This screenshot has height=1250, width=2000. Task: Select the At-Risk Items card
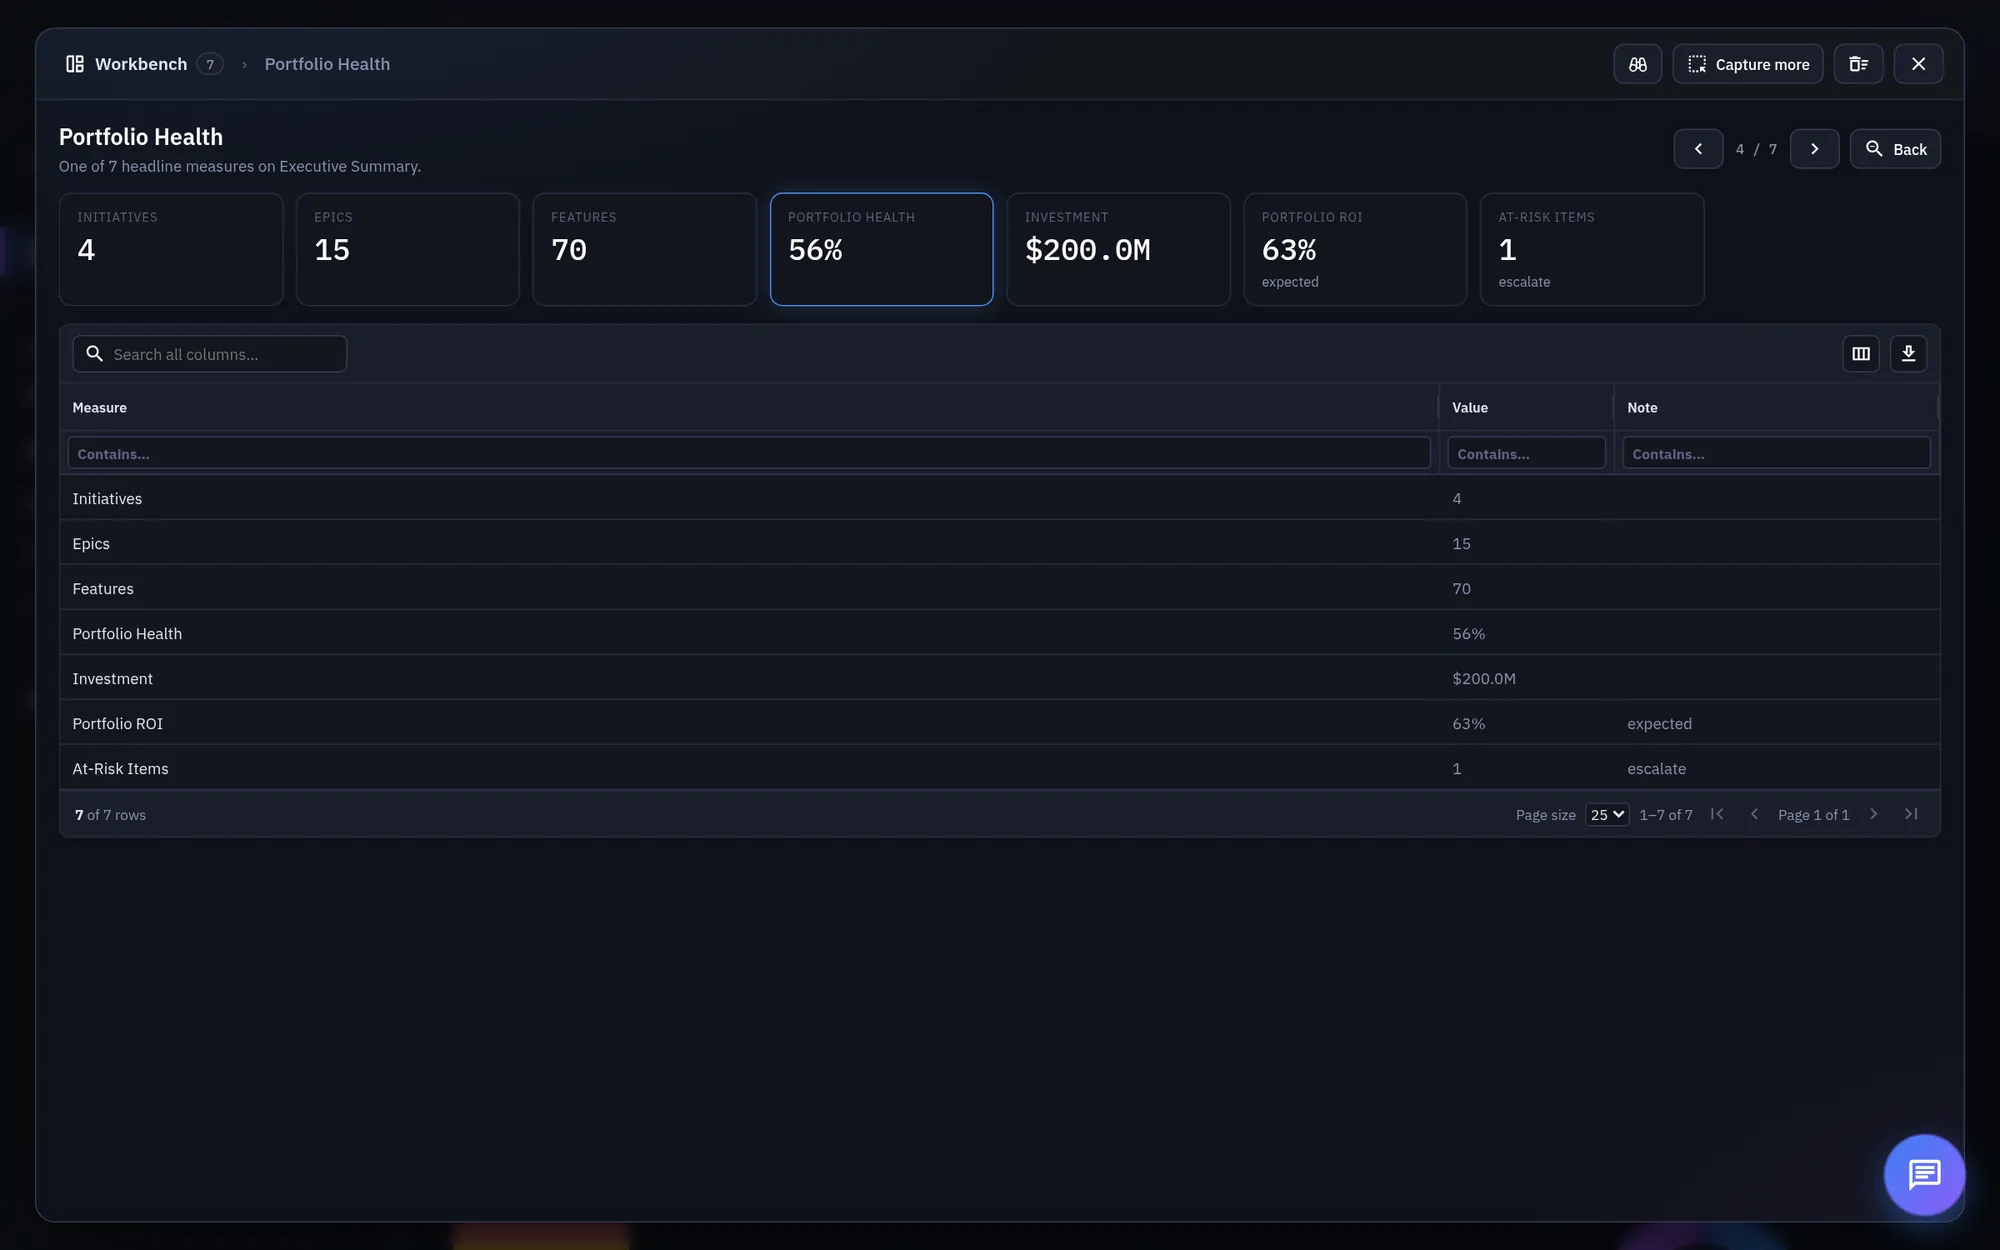tap(1592, 249)
